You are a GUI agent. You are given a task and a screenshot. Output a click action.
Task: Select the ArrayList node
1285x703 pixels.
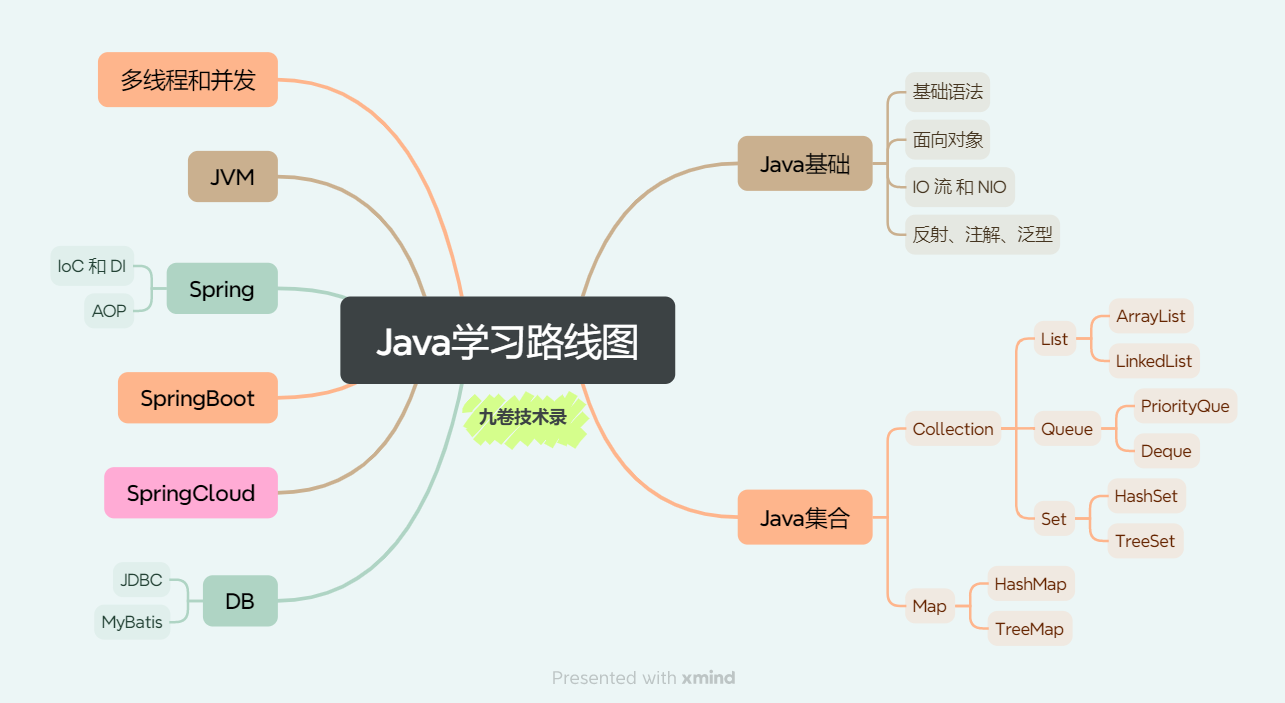pos(1151,316)
